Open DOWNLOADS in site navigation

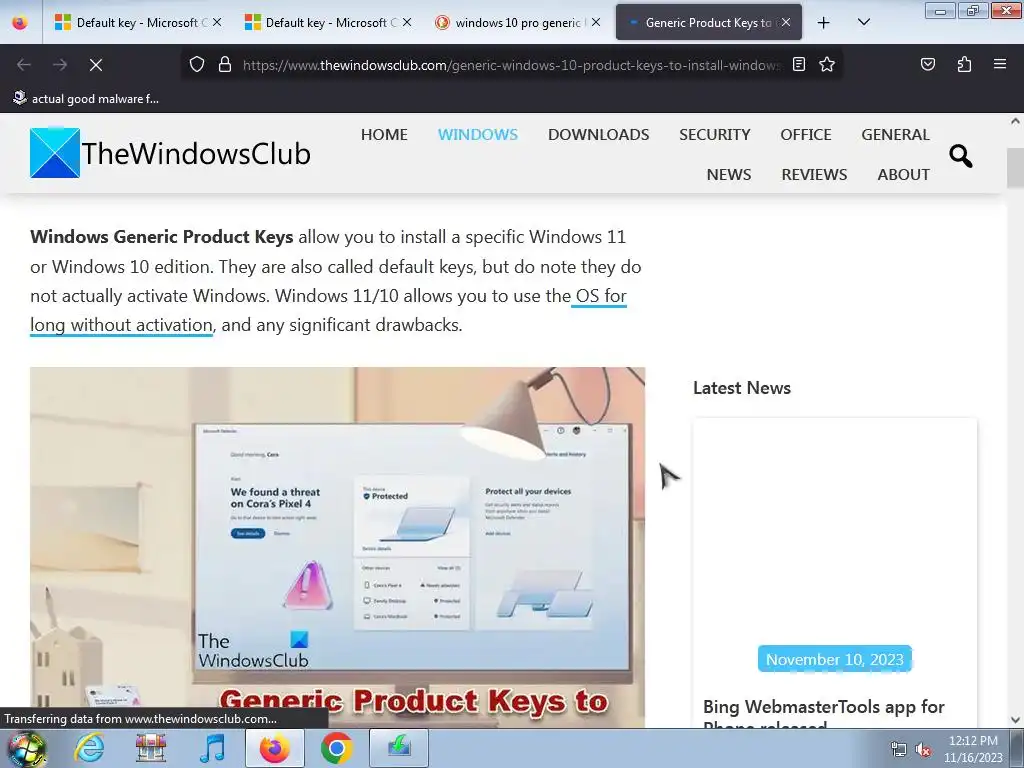pos(598,135)
